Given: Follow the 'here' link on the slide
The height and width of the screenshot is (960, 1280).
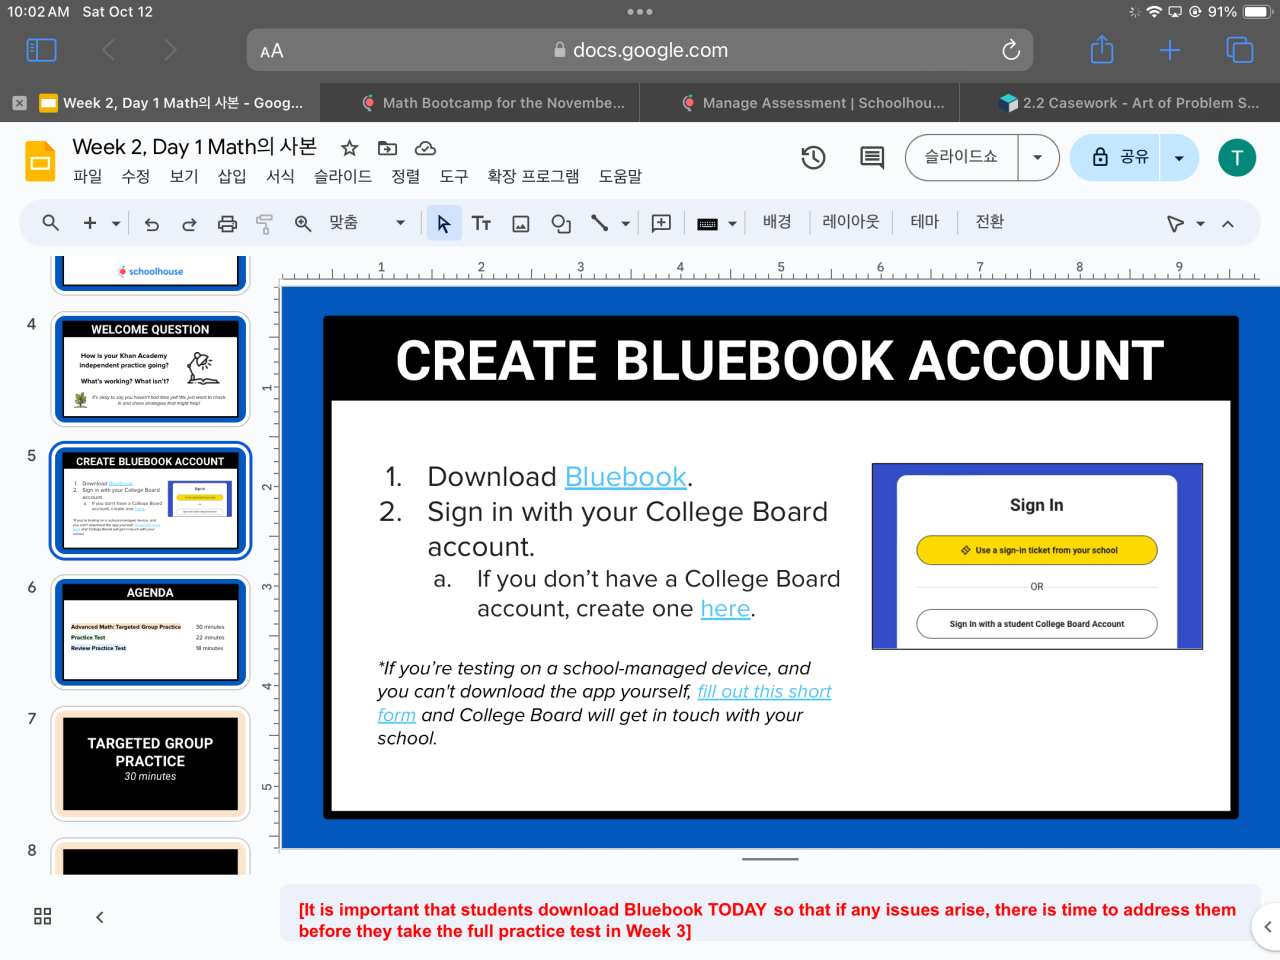Looking at the screenshot, I should (725, 609).
